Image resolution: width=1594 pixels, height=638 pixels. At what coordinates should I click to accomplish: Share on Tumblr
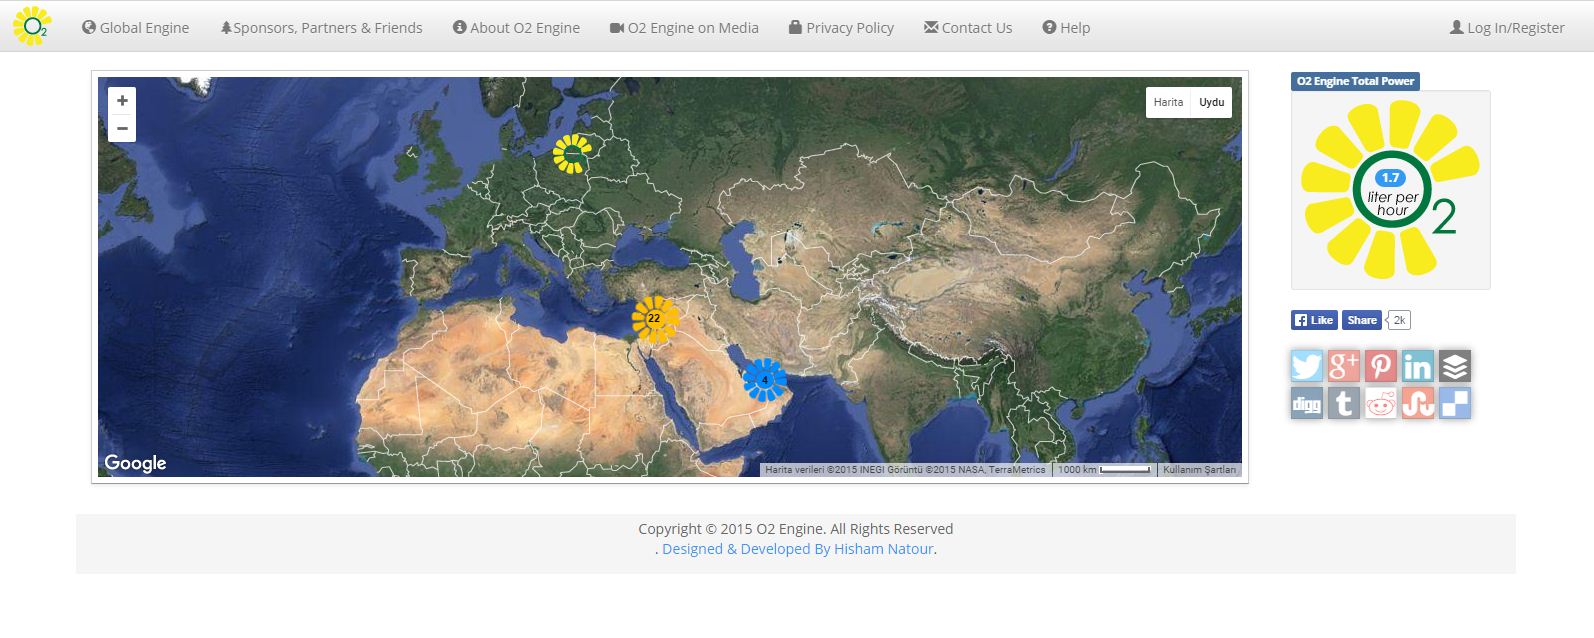pyautogui.click(x=1344, y=403)
